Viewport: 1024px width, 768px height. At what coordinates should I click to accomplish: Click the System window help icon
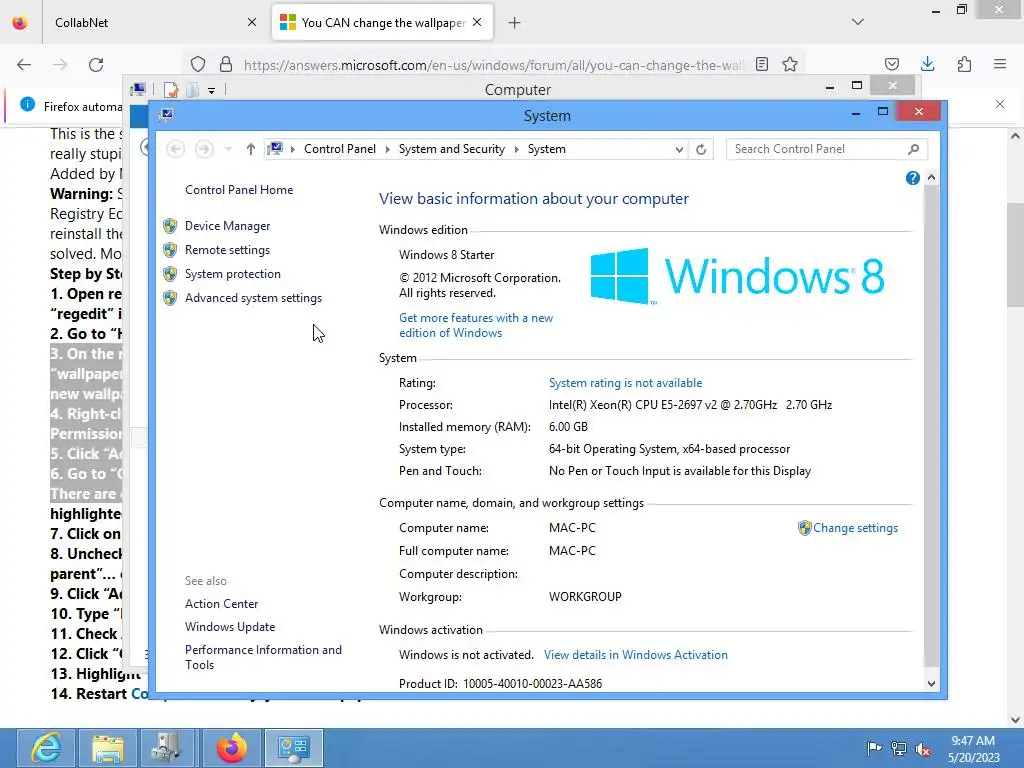pos(912,178)
